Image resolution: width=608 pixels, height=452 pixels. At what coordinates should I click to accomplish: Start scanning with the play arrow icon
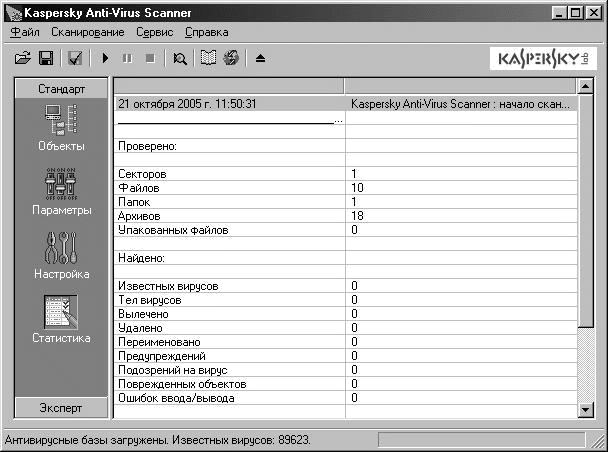[106, 59]
